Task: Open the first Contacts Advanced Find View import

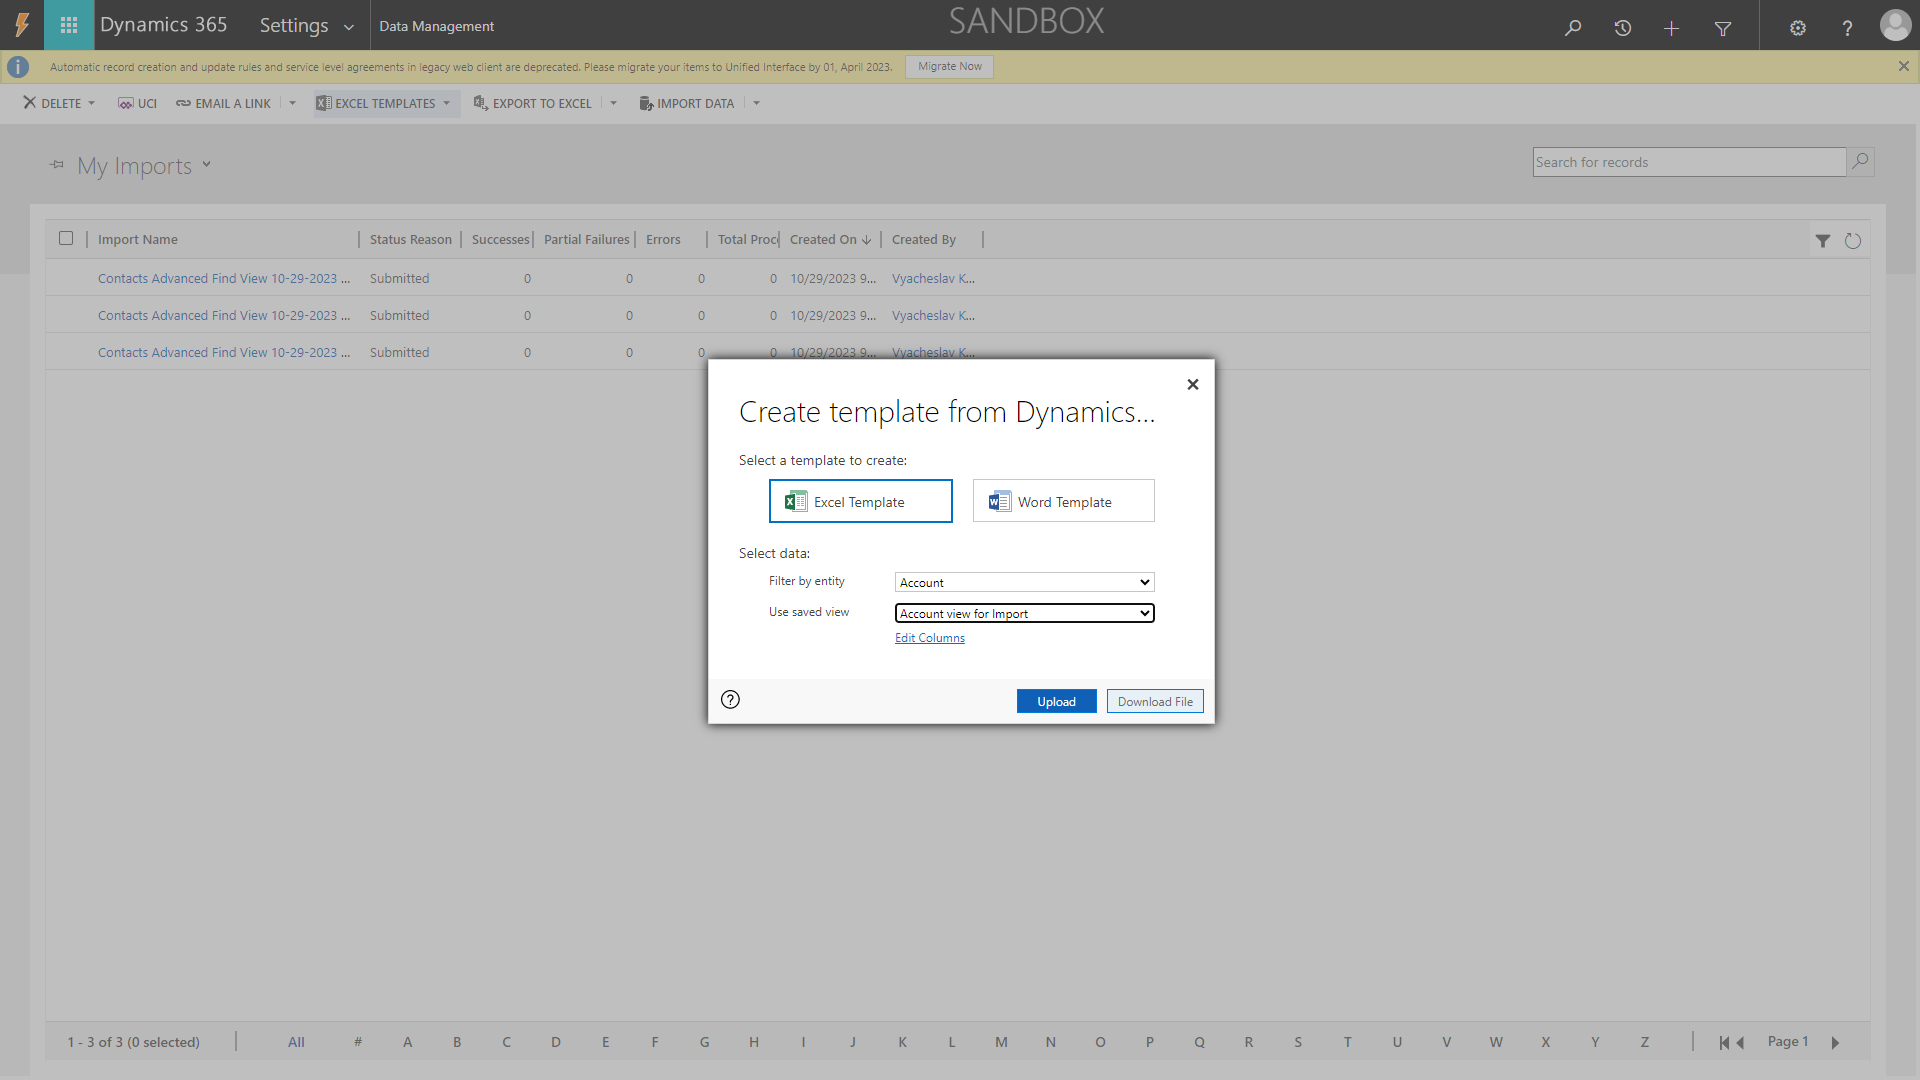Action: [224, 278]
